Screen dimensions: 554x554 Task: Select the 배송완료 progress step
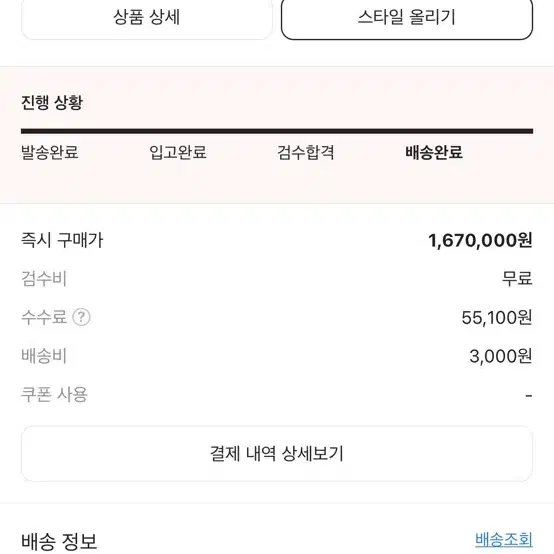tap(434, 152)
